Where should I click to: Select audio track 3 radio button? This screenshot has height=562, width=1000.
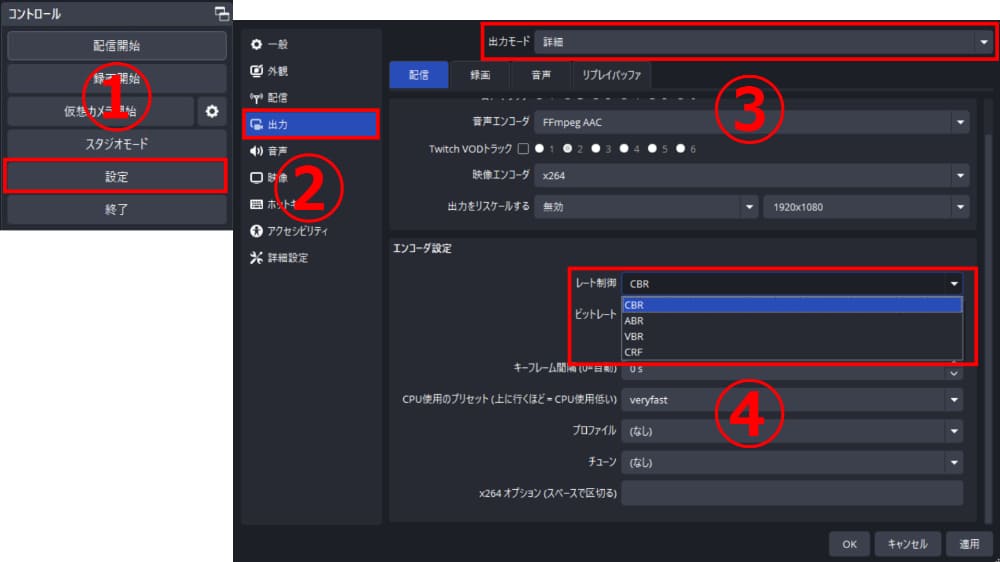(x=596, y=149)
